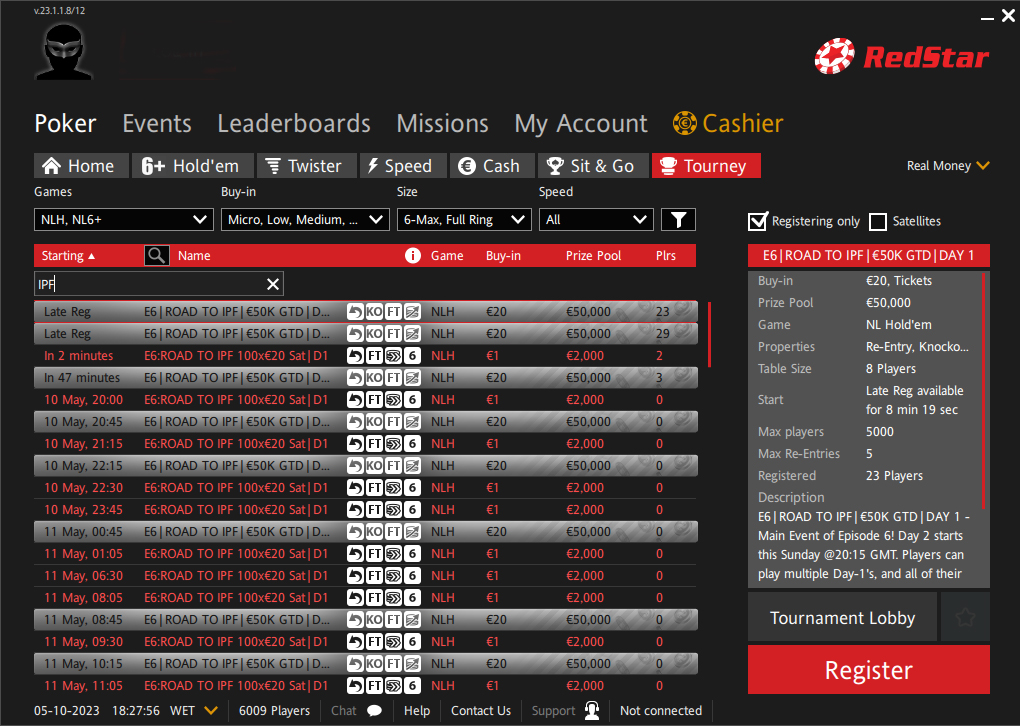This screenshot has height=726, width=1020.
Task: Expand the Real Money mode dropdown
Action: click(x=948, y=166)
